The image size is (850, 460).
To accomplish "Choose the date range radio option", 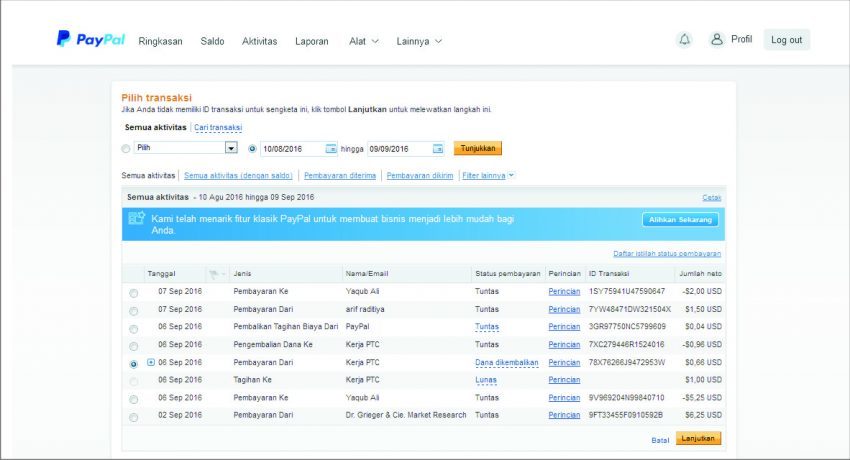I will point(252,149).
